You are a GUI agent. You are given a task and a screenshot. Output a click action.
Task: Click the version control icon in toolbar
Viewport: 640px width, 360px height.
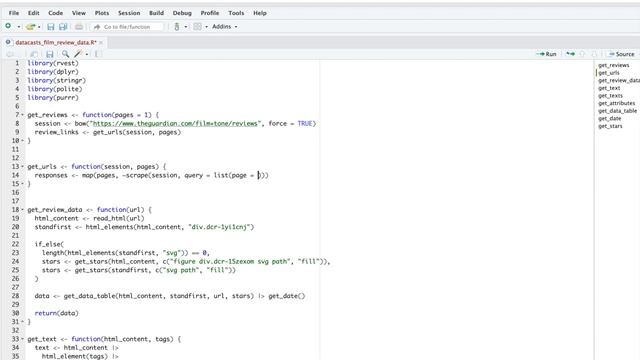point(176,27)
